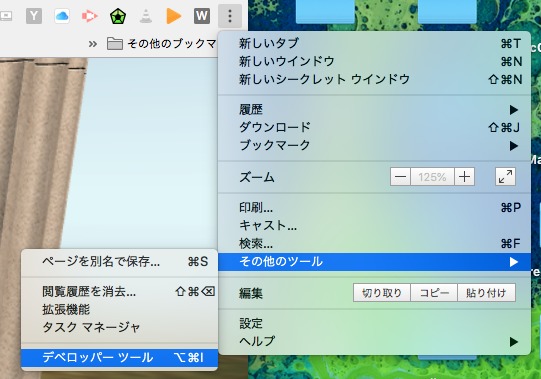Enter fullscreen with the expand arrows icon
The width and height of the screenshot is (541, 379).
click(505, 177)
